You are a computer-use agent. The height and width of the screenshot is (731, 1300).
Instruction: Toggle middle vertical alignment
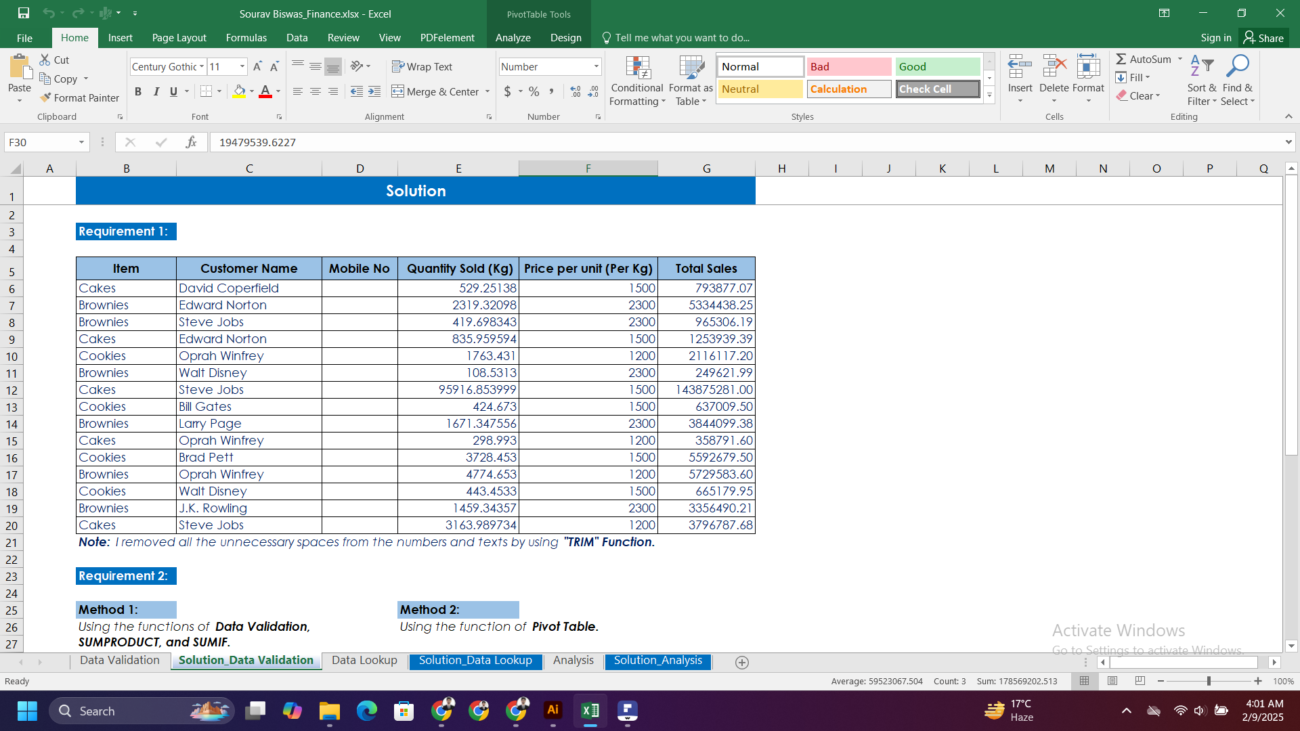[315, 67]
